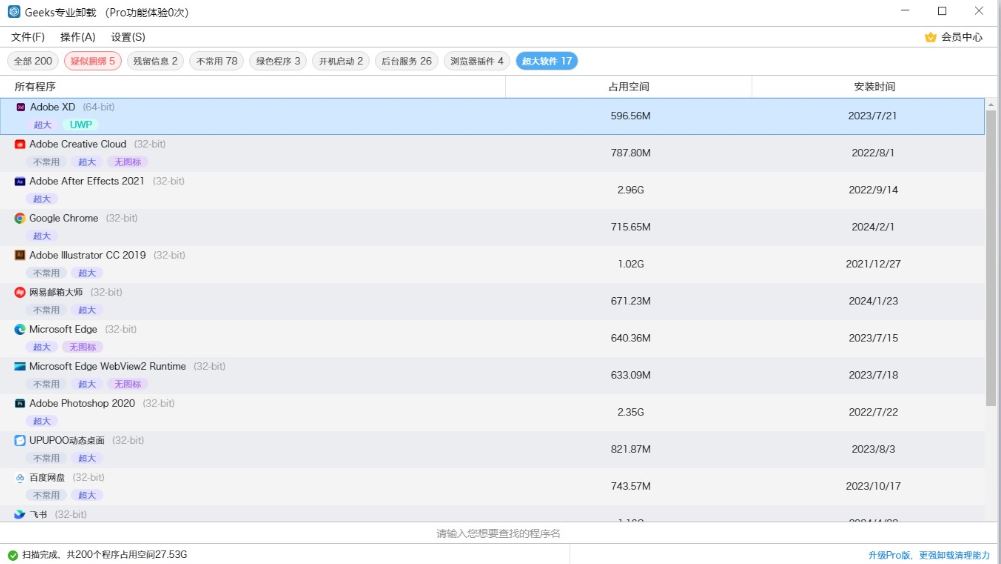This screenshot has height=564, width=1001.
Task: Click the Photoshop 2020 icon
Action: click(x=20, y=404)
